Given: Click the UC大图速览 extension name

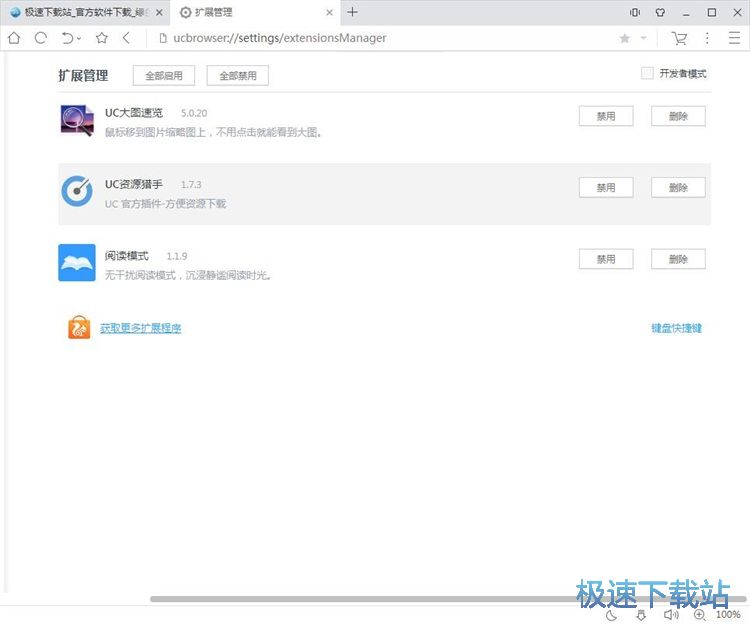Looking at the screenshot, I should point(134,113).
